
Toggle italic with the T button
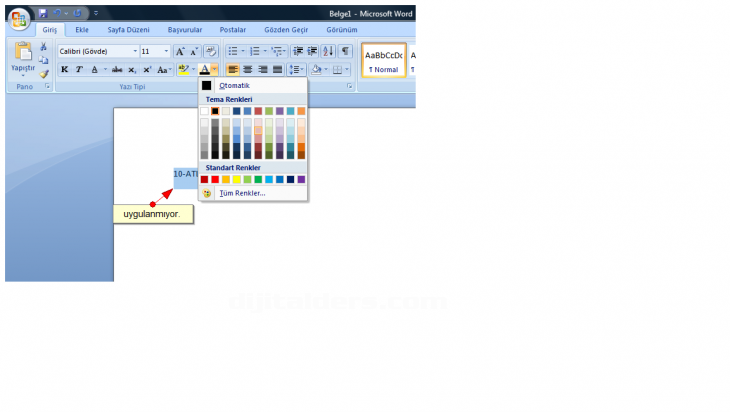pos(79,69)
